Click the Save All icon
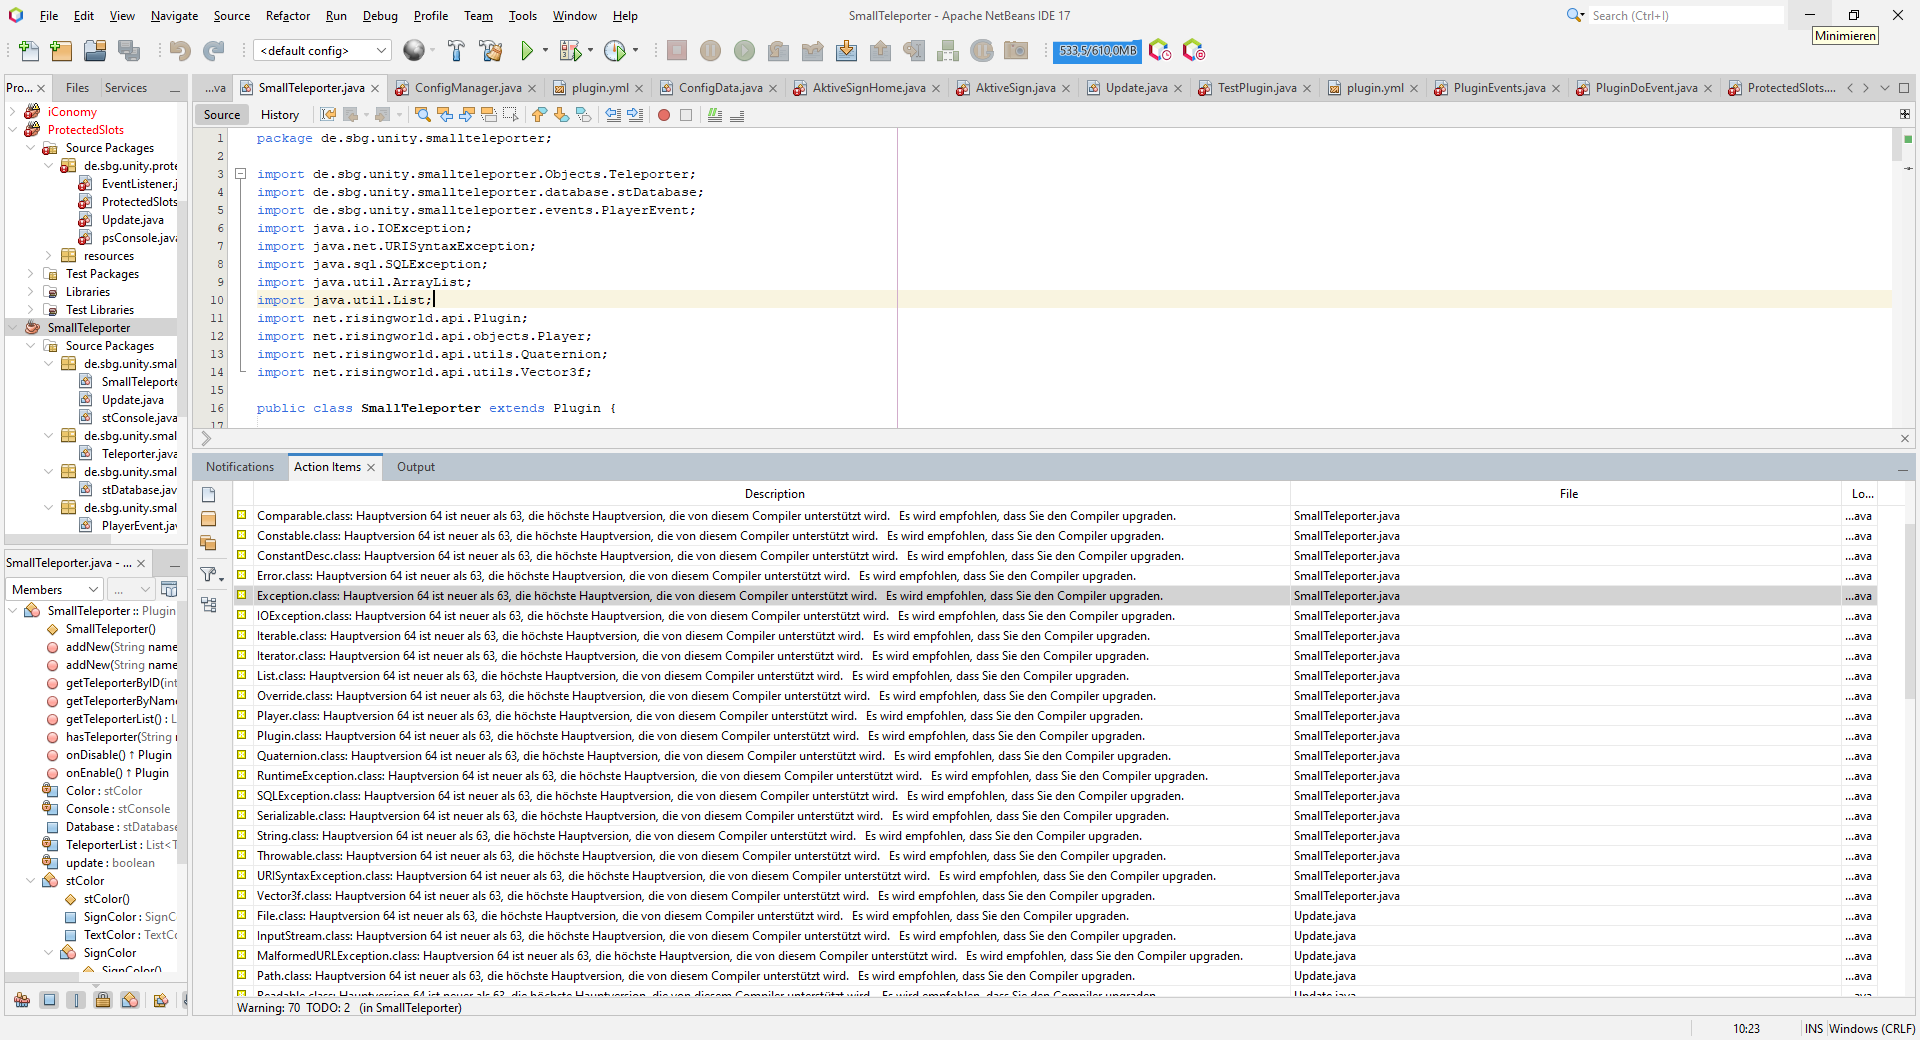The width and height of the screenshot is (1920, 1040). (129, 51)
